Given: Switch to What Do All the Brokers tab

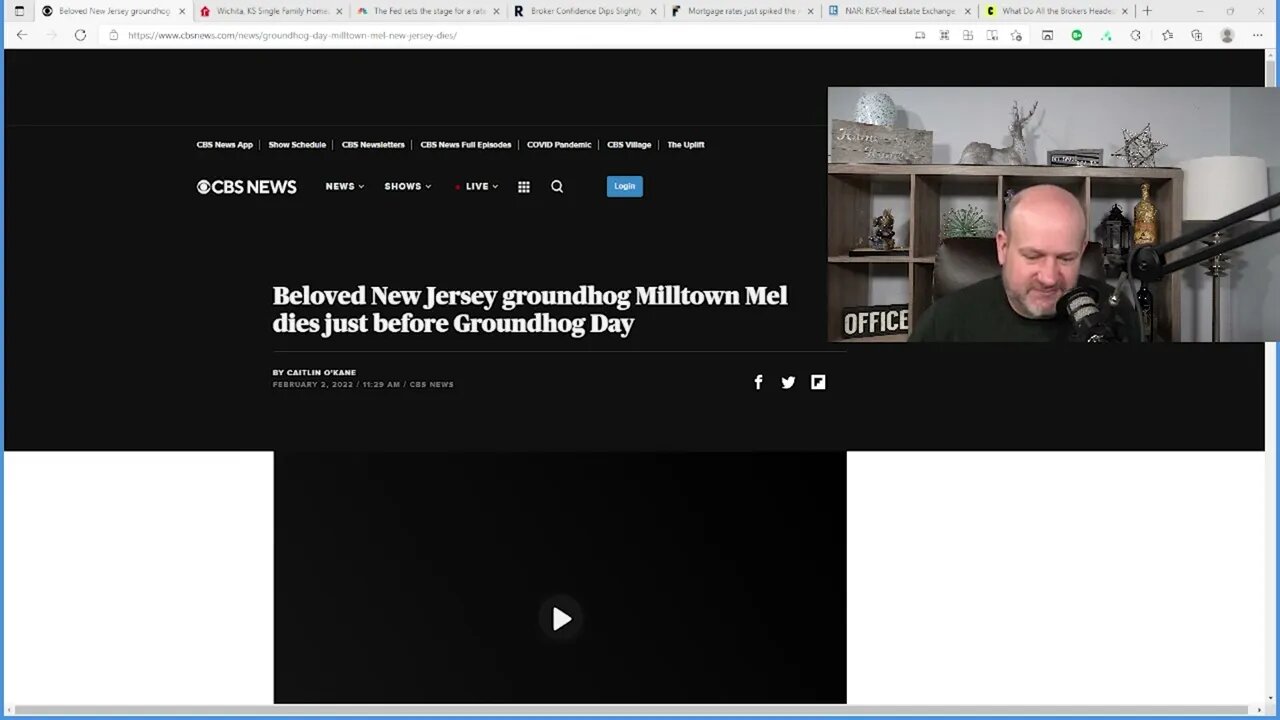Looking at the screenshot, I should [x=1057, y=11].
